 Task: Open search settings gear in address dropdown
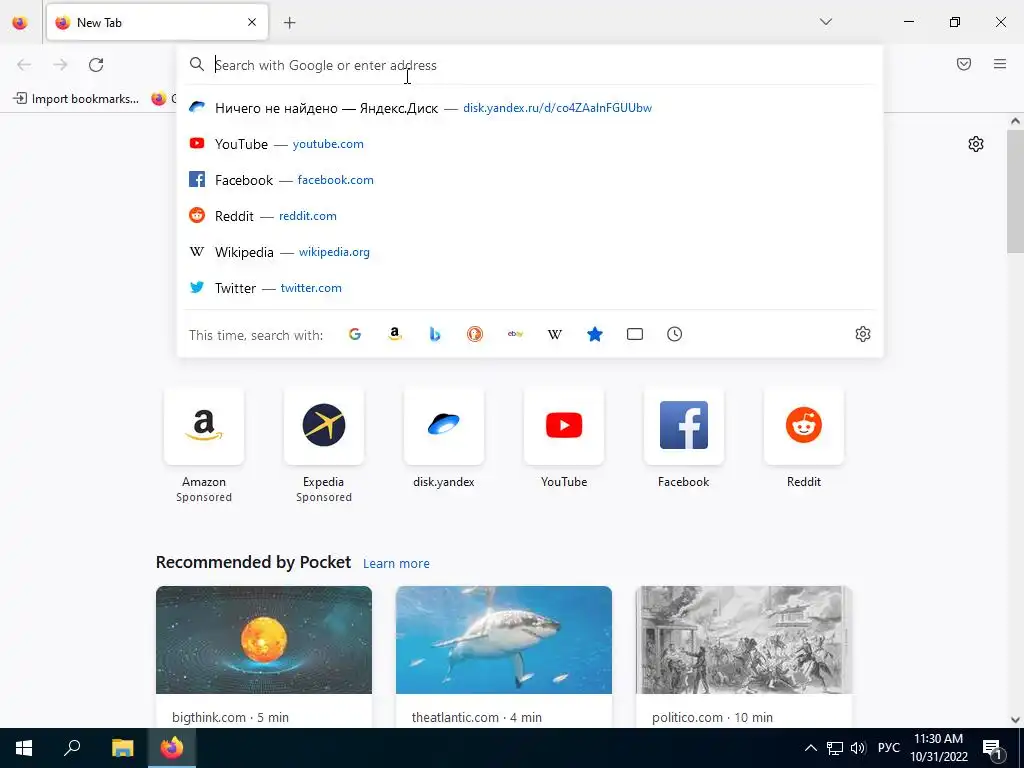863,334
